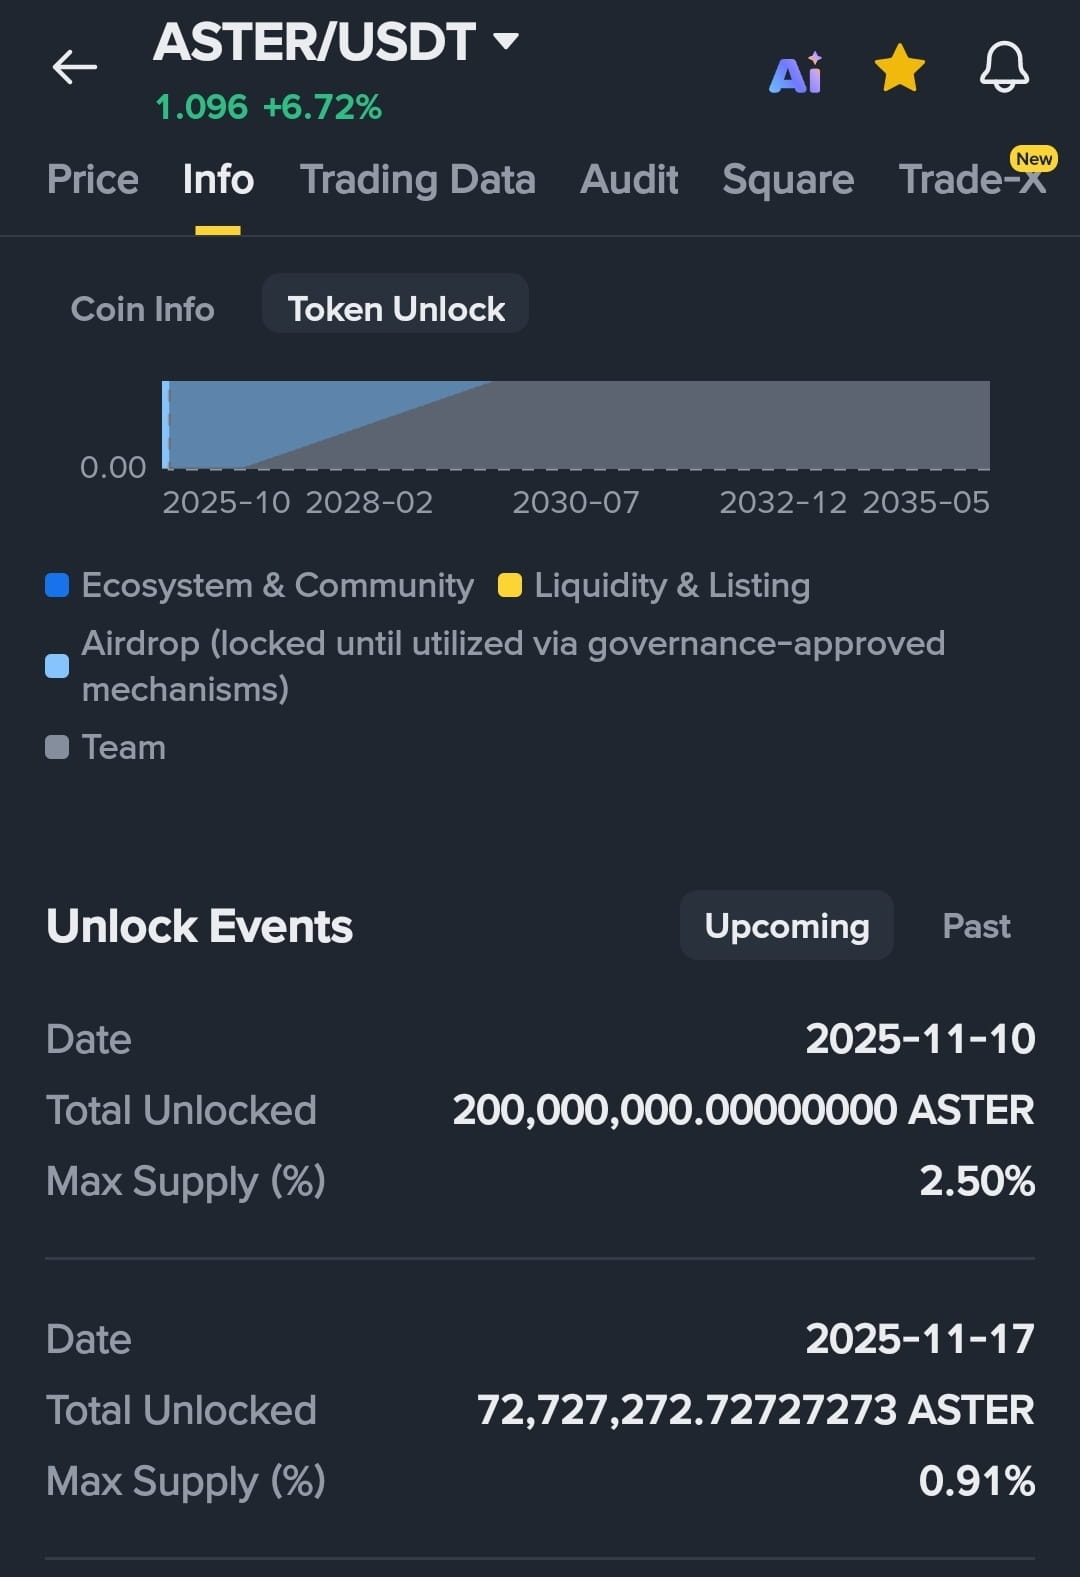
Task: Toggle the Team gray legend swatch
Action: click(x=58, y=747)
